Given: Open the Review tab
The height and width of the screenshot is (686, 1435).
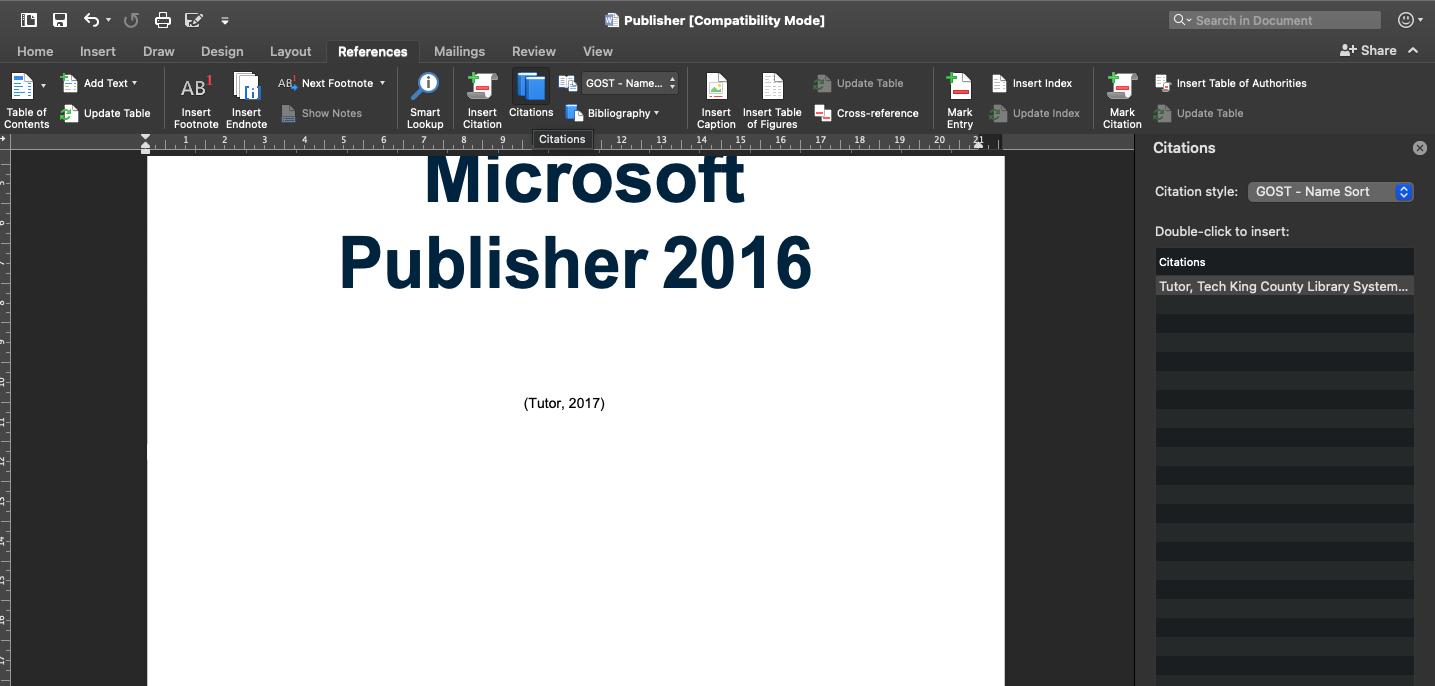Looking at the screenshot, I should (534, 51).
